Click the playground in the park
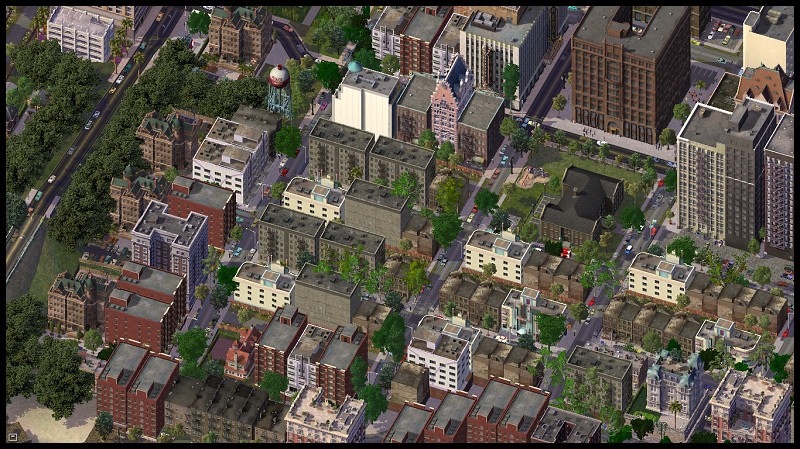800x449 pixels. [533, 177]
